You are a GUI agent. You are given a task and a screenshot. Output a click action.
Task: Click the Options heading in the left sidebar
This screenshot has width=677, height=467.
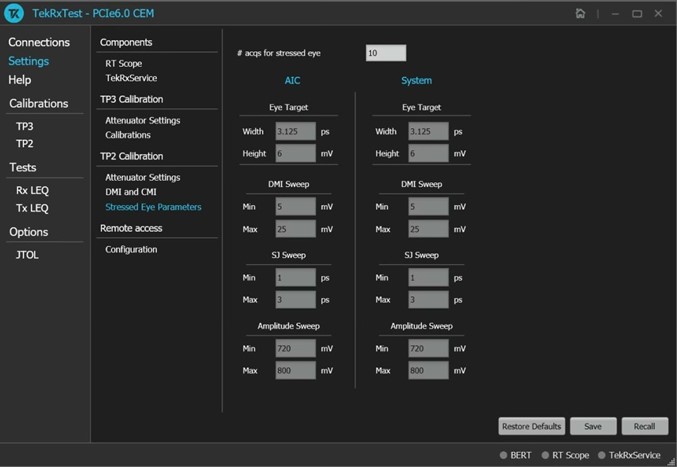[29, 232]
